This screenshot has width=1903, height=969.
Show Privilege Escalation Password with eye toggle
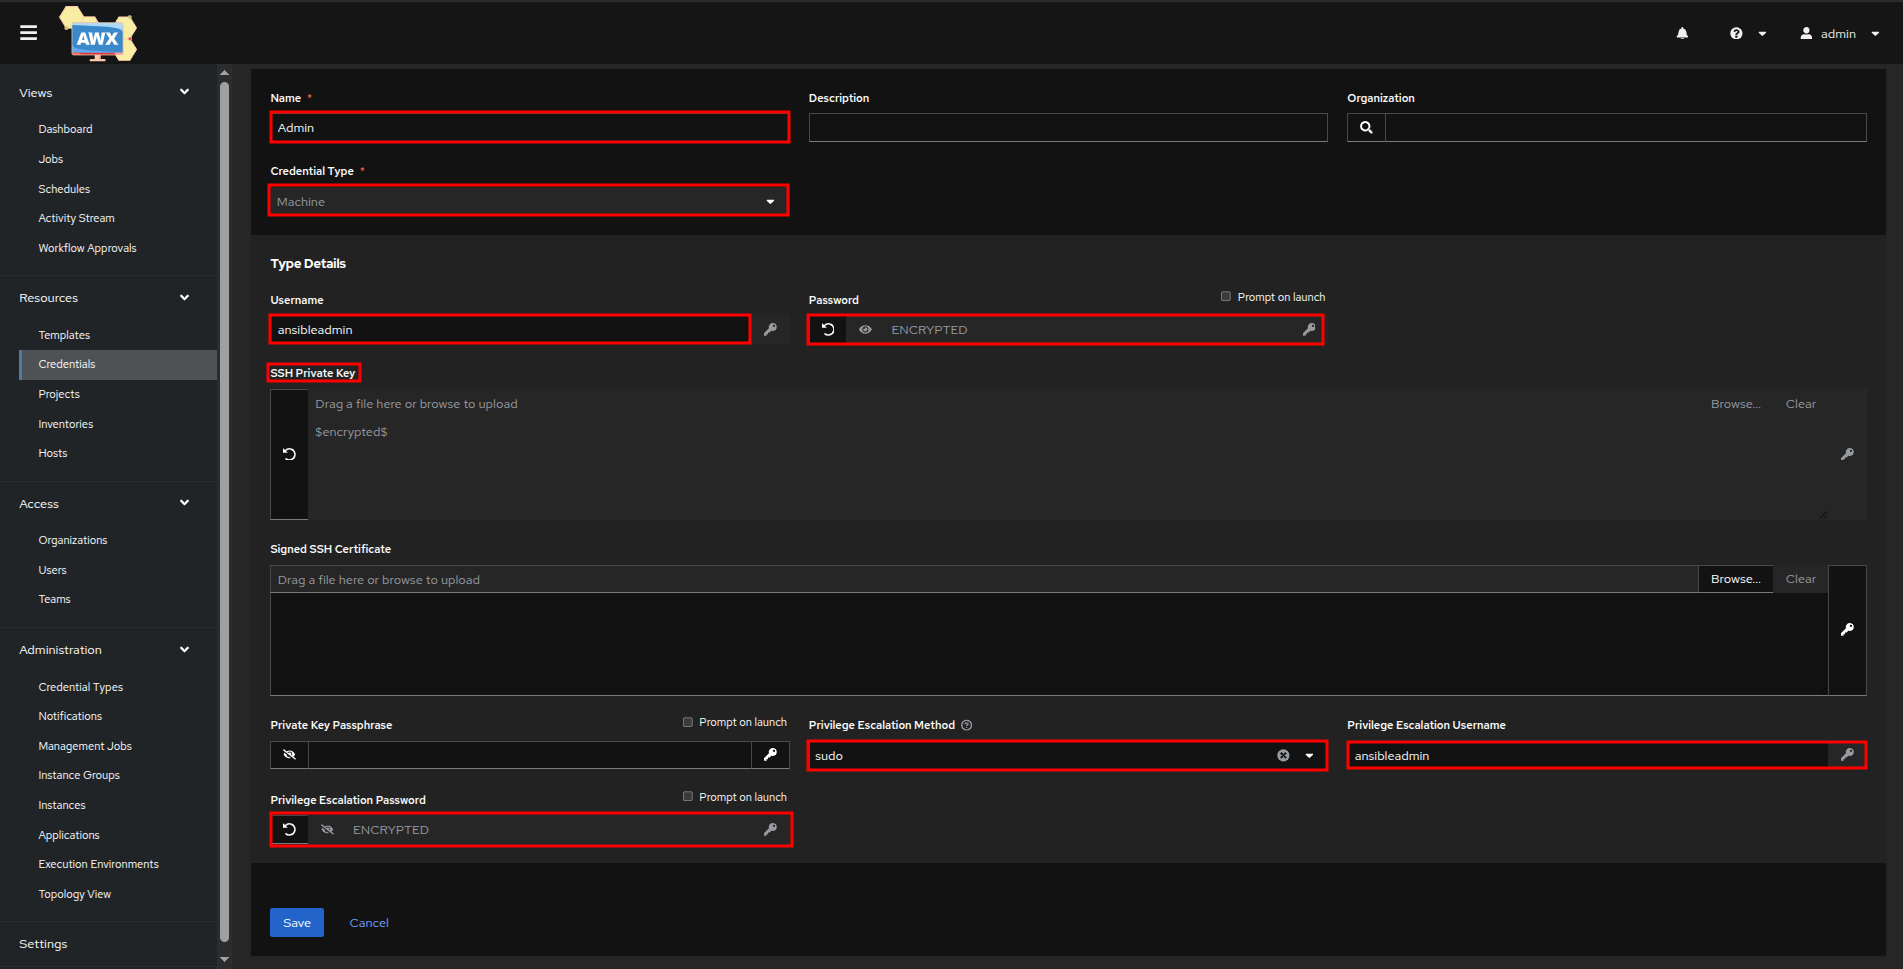327,830
